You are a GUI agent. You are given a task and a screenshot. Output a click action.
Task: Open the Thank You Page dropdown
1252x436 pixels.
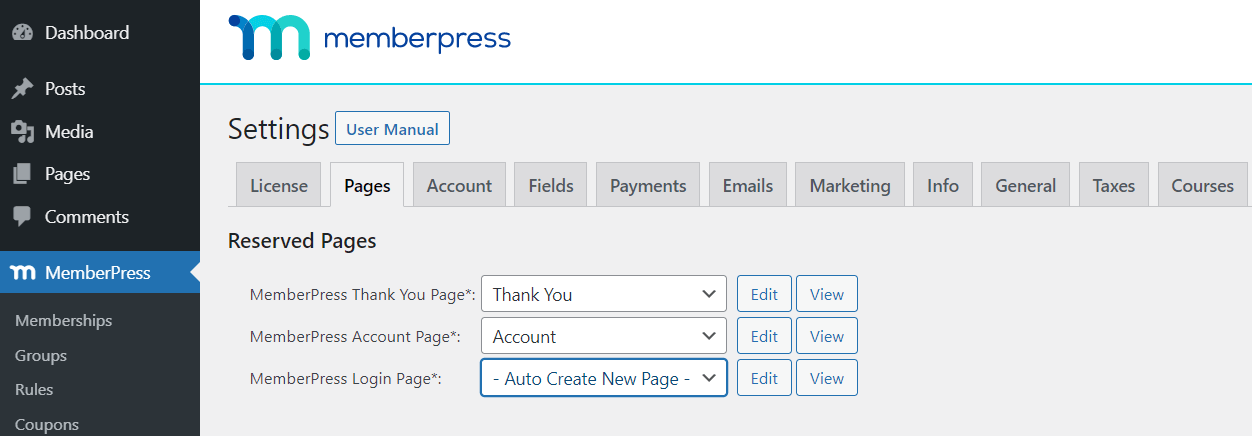click(604, 294)
